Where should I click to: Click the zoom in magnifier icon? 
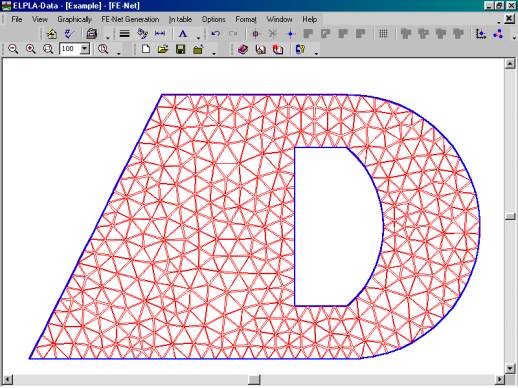click(31, 49)
